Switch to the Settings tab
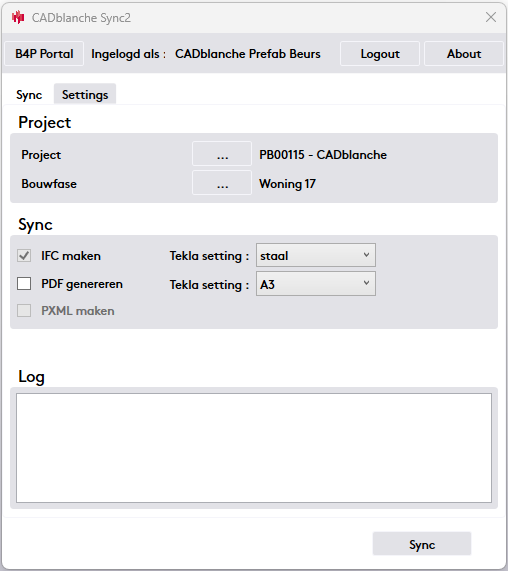508x571 pixels. tap(85, 95)
